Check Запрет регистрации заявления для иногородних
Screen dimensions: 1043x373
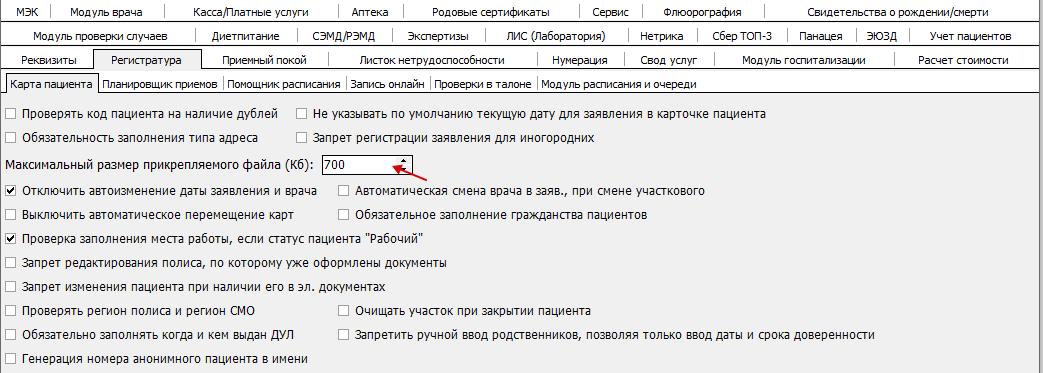click(x=301, y=138)
